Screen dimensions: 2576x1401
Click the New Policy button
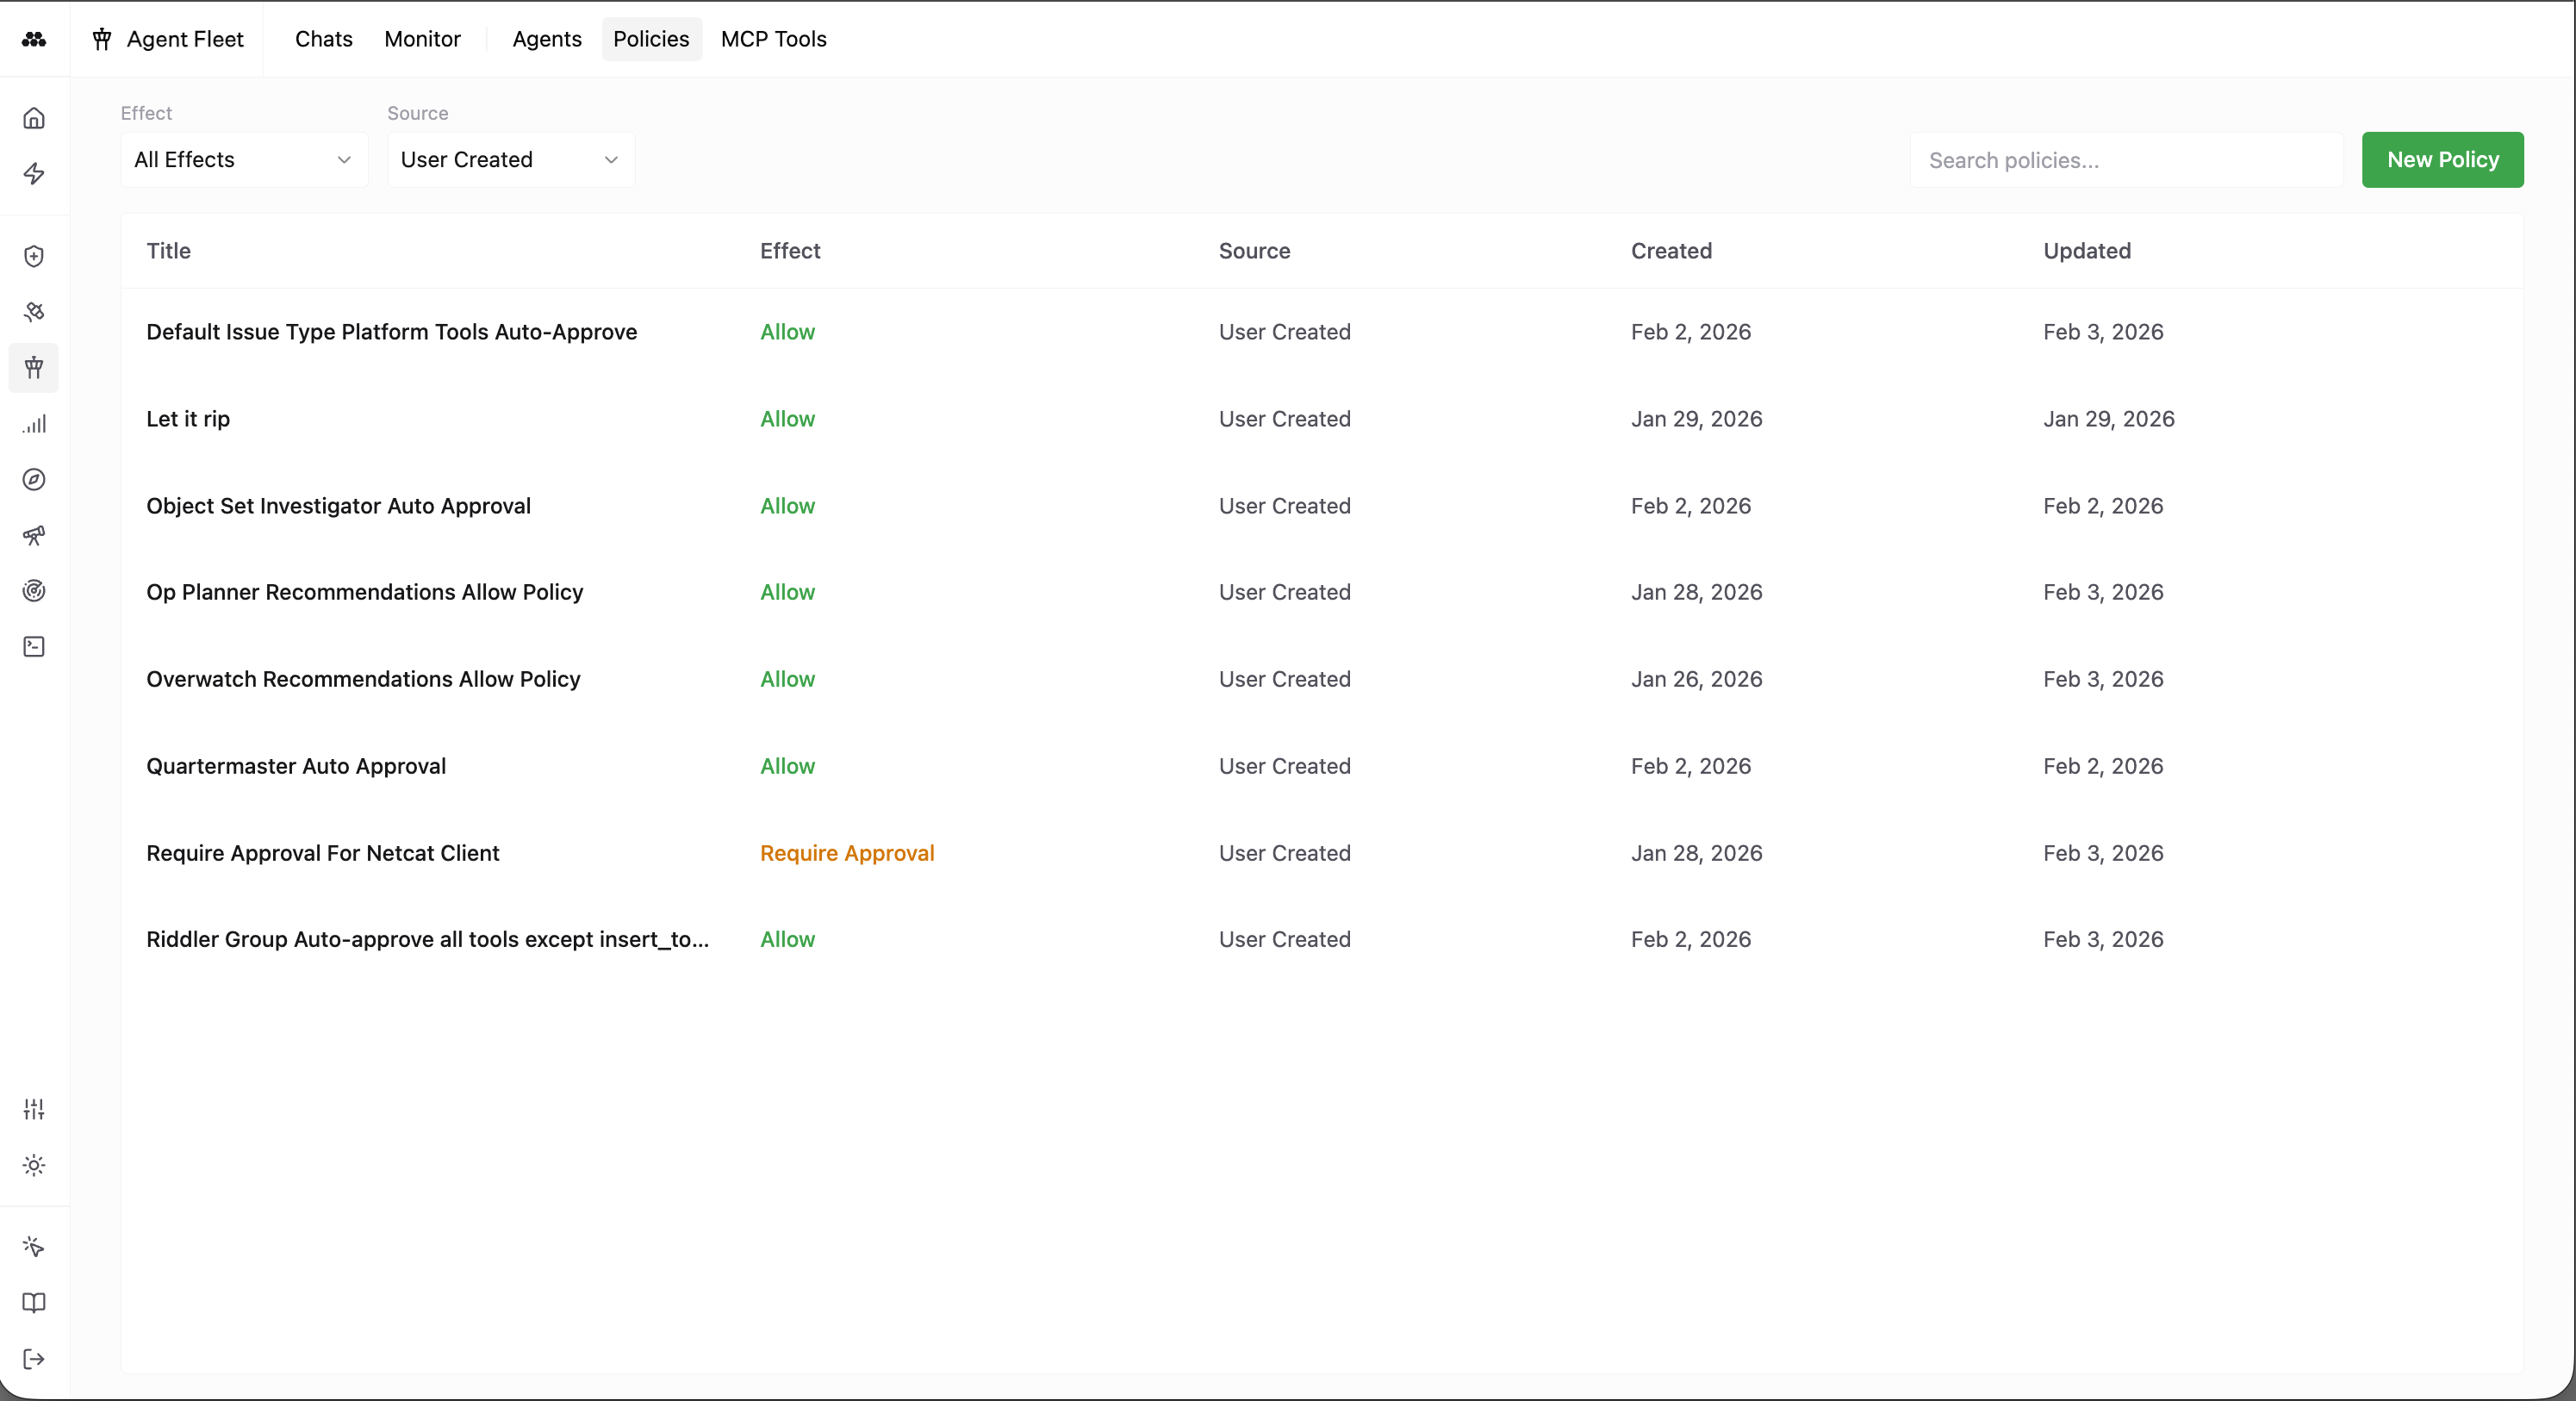[x=2442, y=160]
